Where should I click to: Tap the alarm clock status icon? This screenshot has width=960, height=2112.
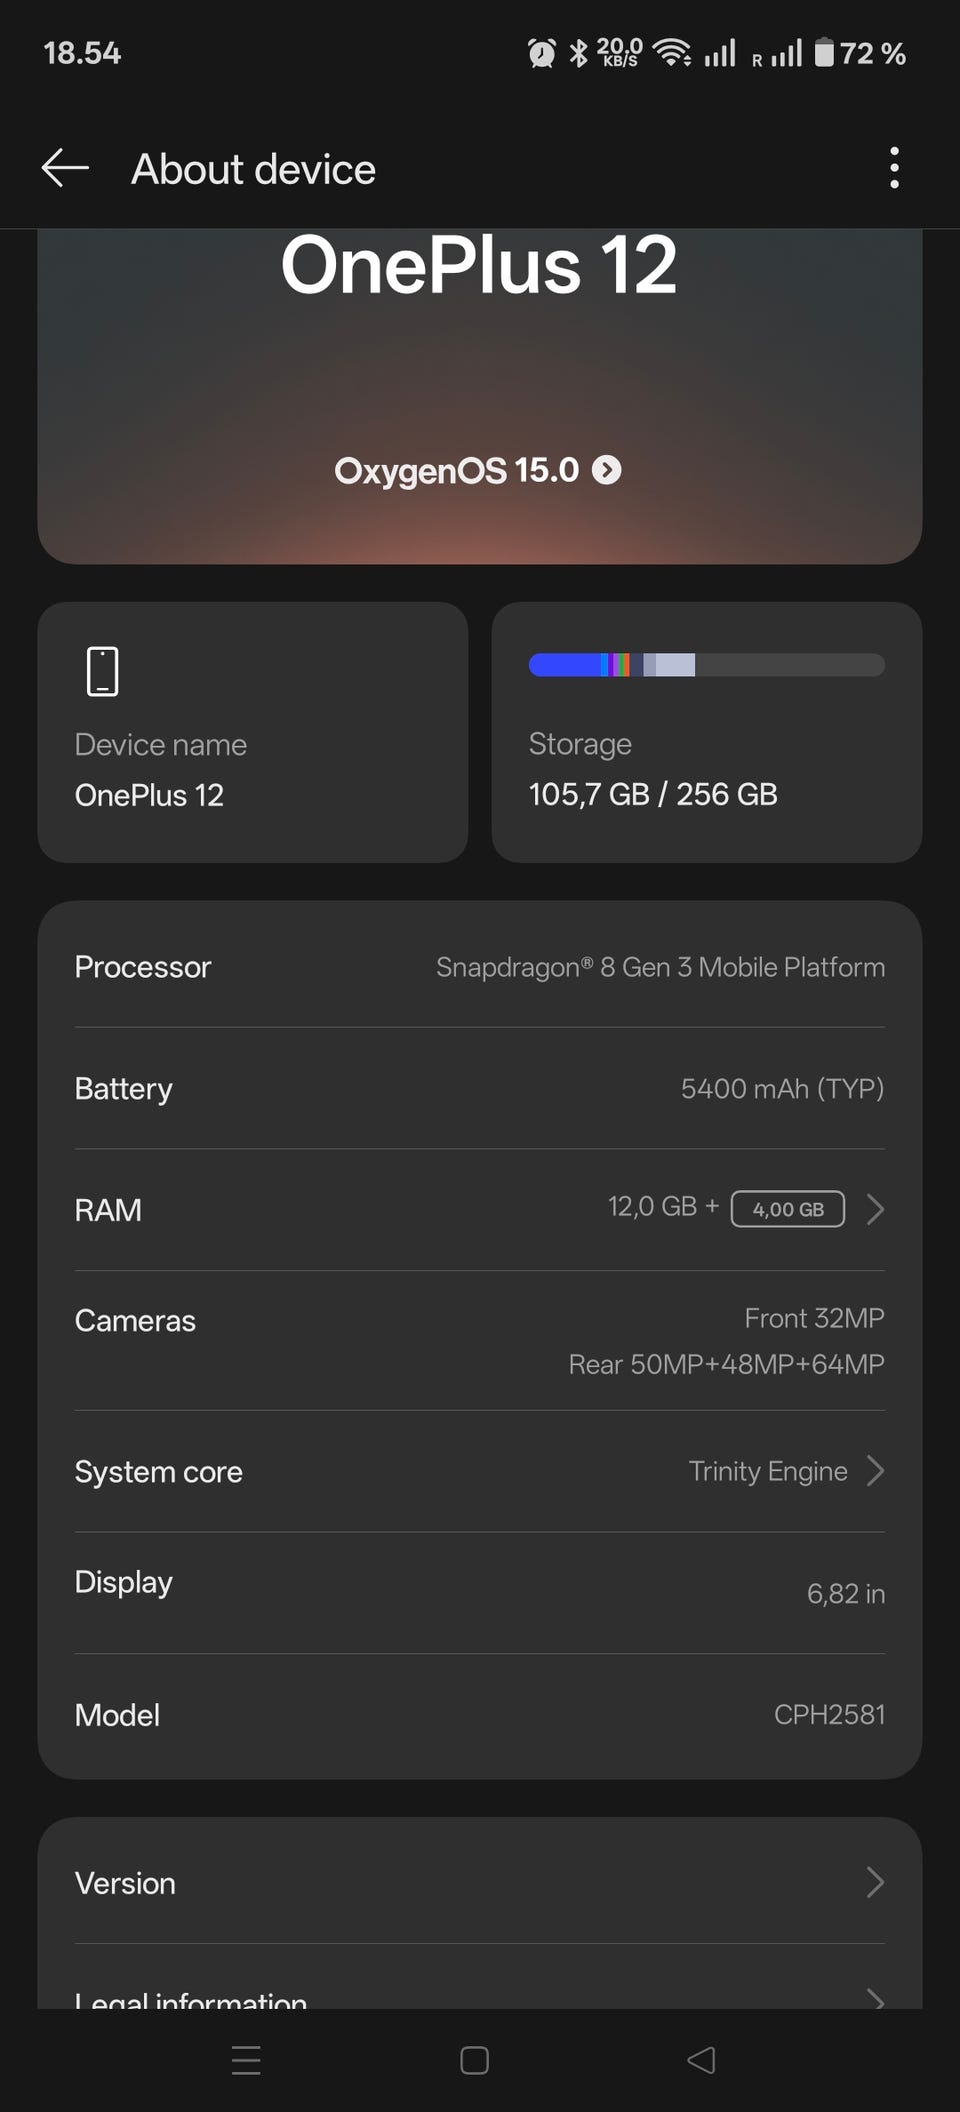pyautogui.click(x=541, y=53)
